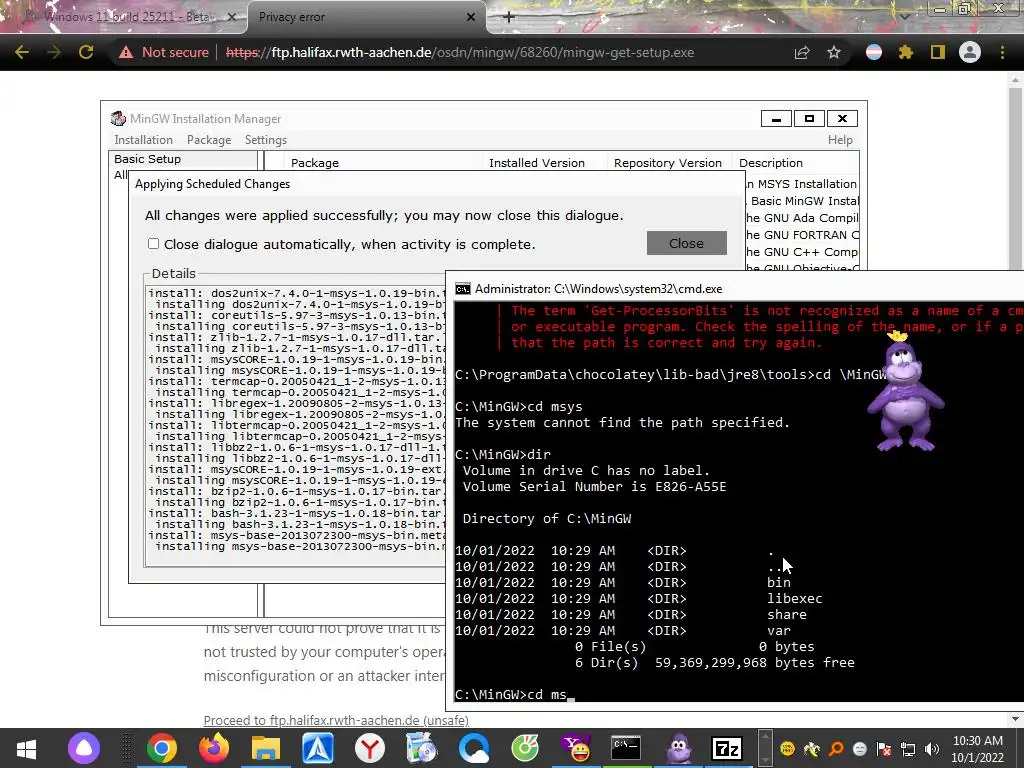Open Yandex Browser from the taskbar
The image size is (1024, 768).
click(370, 748)
